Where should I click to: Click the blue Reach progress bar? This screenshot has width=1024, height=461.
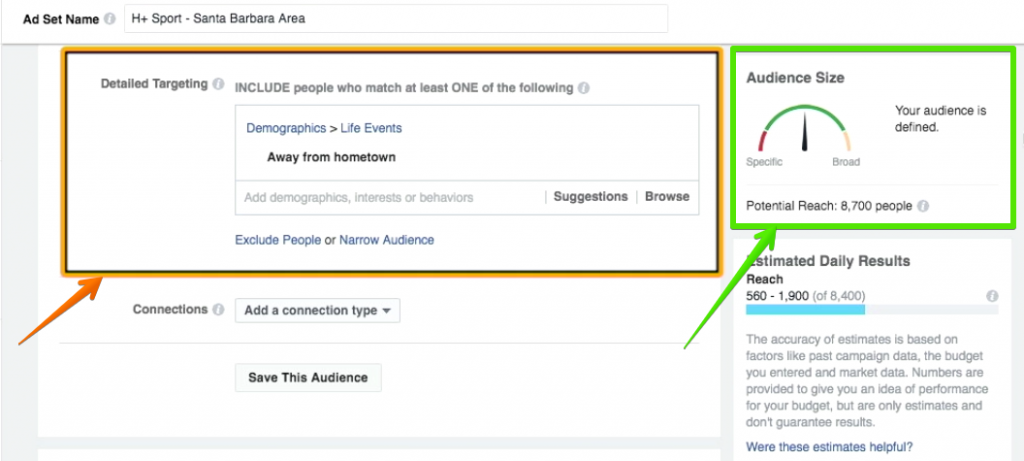(805, 310)
